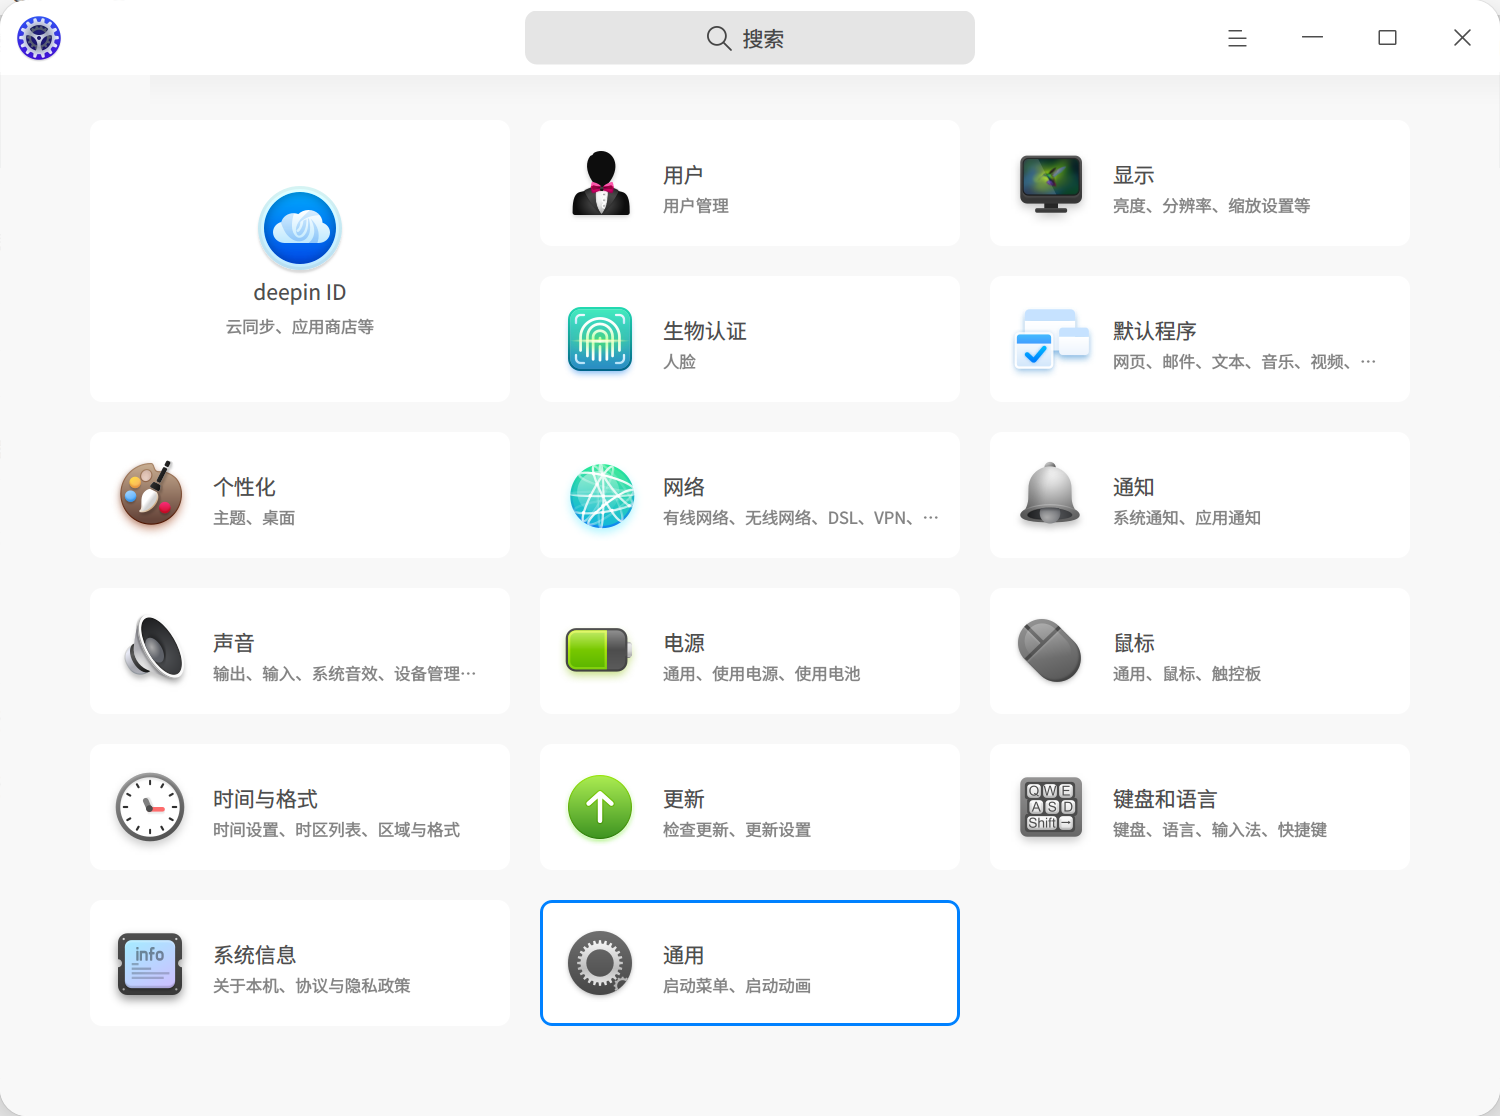
Task: Click 时间设置、时区列表、区域与格式 text
Action: coord(336,830)
